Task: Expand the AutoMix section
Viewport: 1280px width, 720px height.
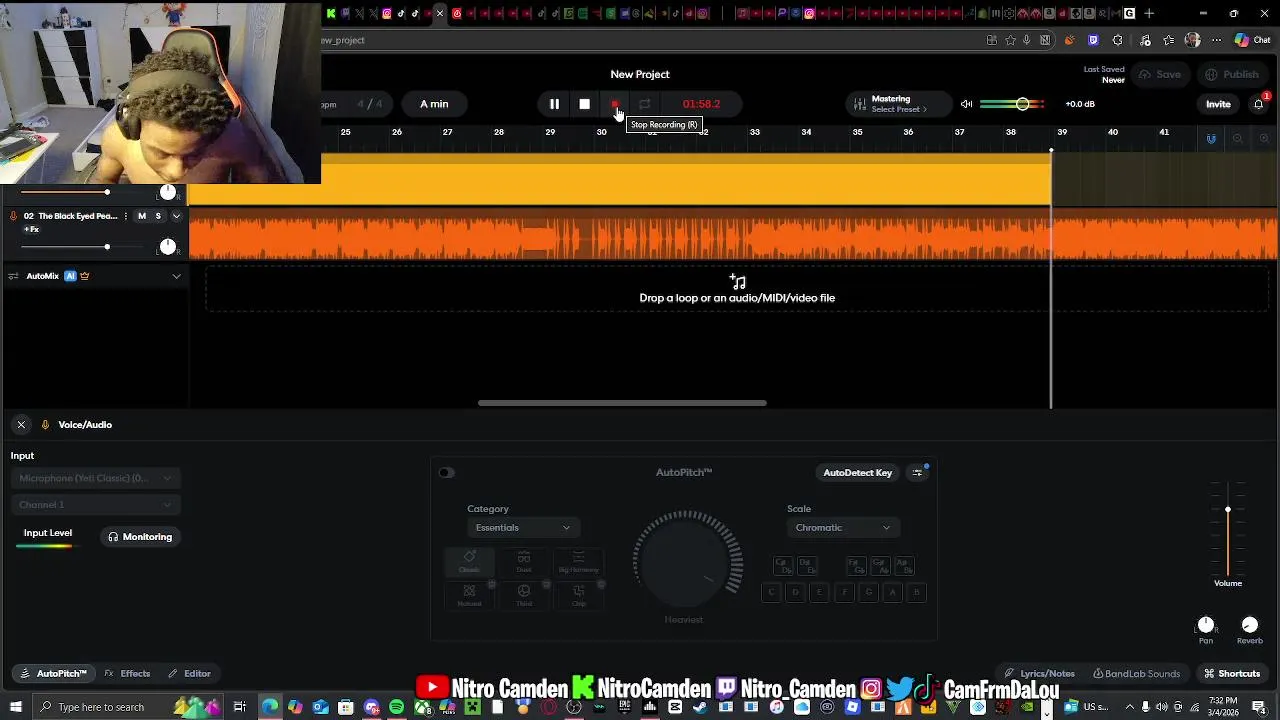Action: coord(177,276)
